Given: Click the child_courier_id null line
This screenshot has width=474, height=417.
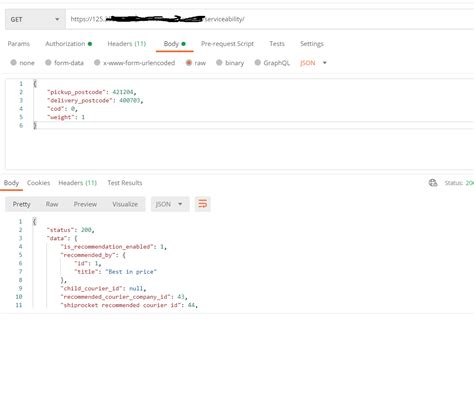Looking at the screenshot, I should 103,288.
